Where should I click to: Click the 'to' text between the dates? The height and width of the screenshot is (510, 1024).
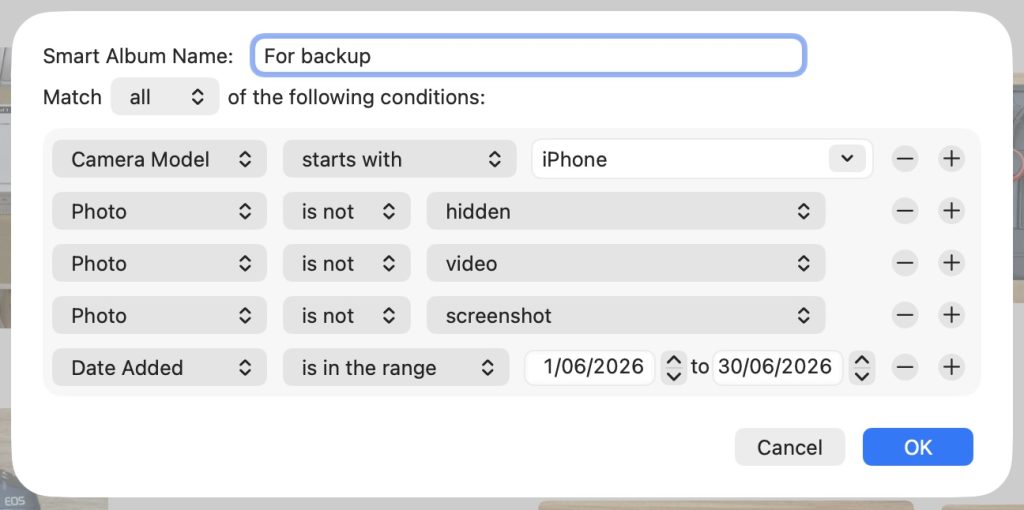pyautogui.click(x=699, y=367)
